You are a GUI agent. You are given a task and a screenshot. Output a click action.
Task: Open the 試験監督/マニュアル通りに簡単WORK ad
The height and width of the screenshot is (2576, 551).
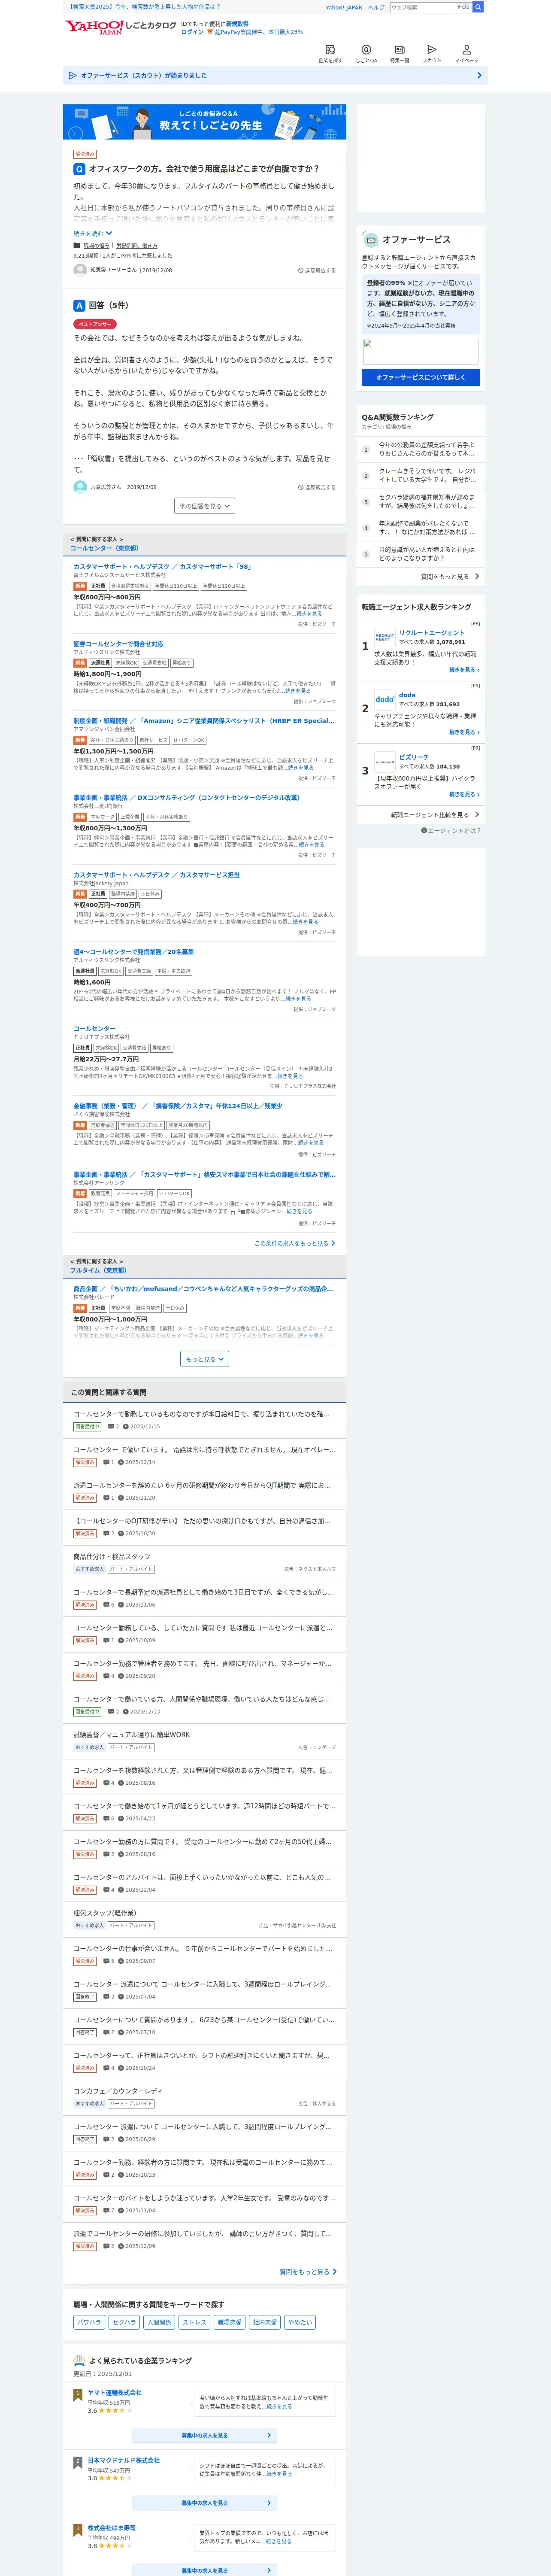click(x=131, y=1735)
